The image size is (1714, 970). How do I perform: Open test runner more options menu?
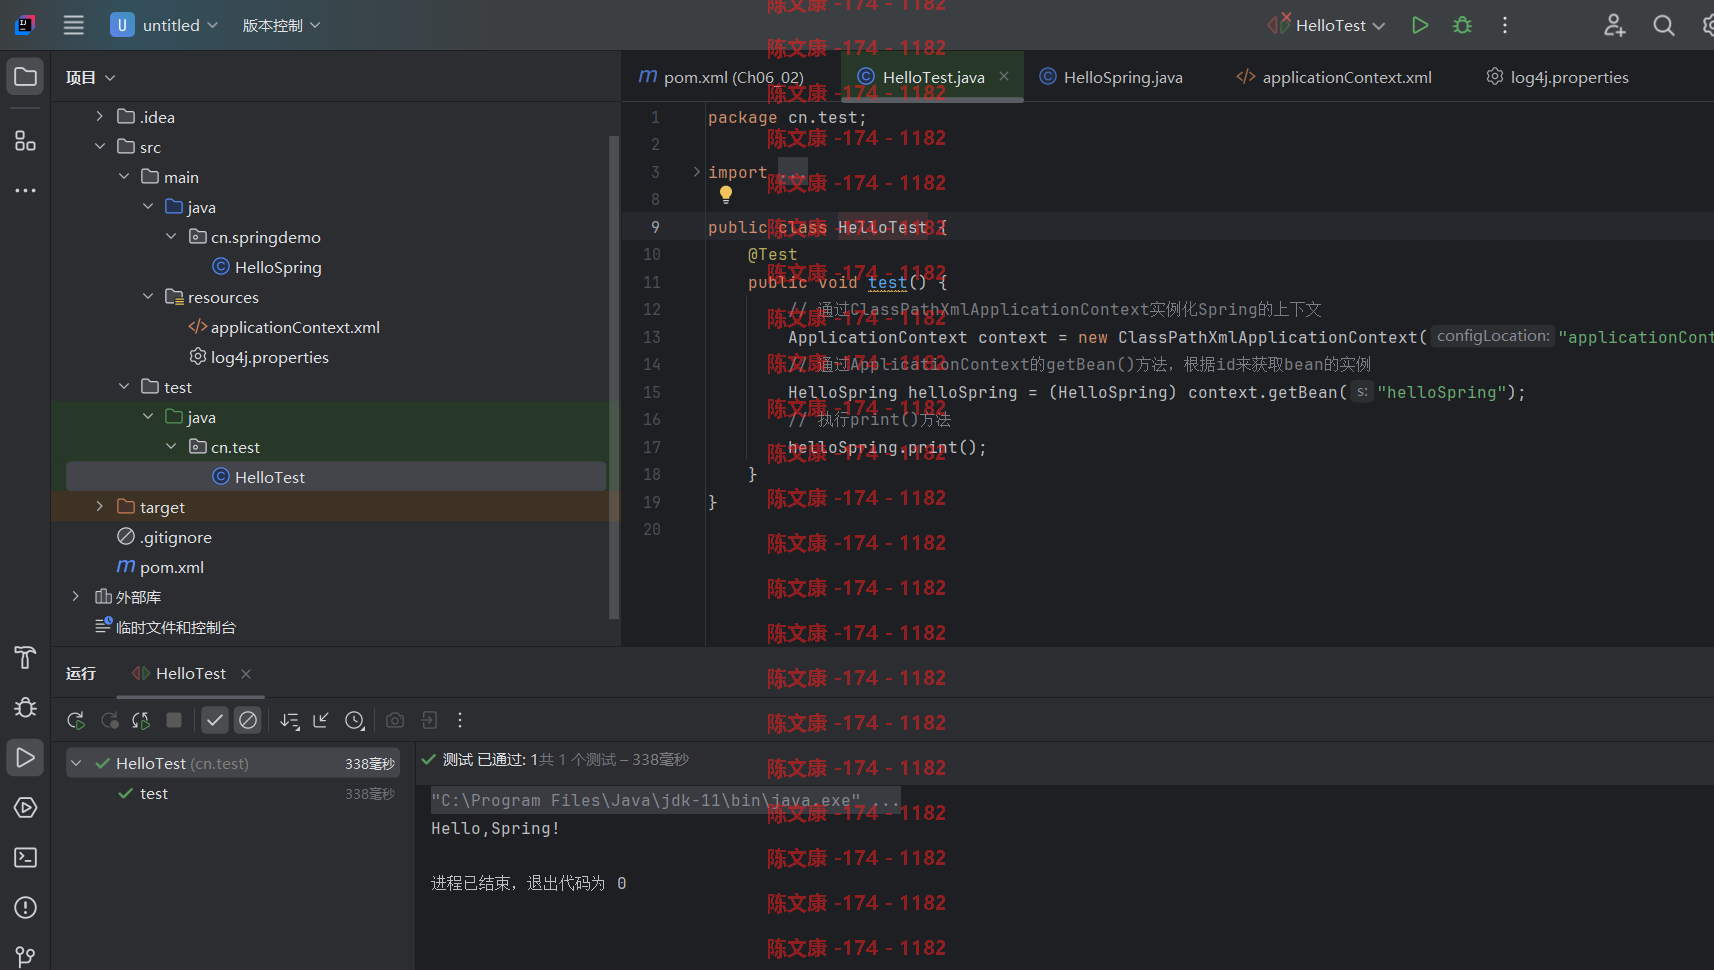click(460, 720)
